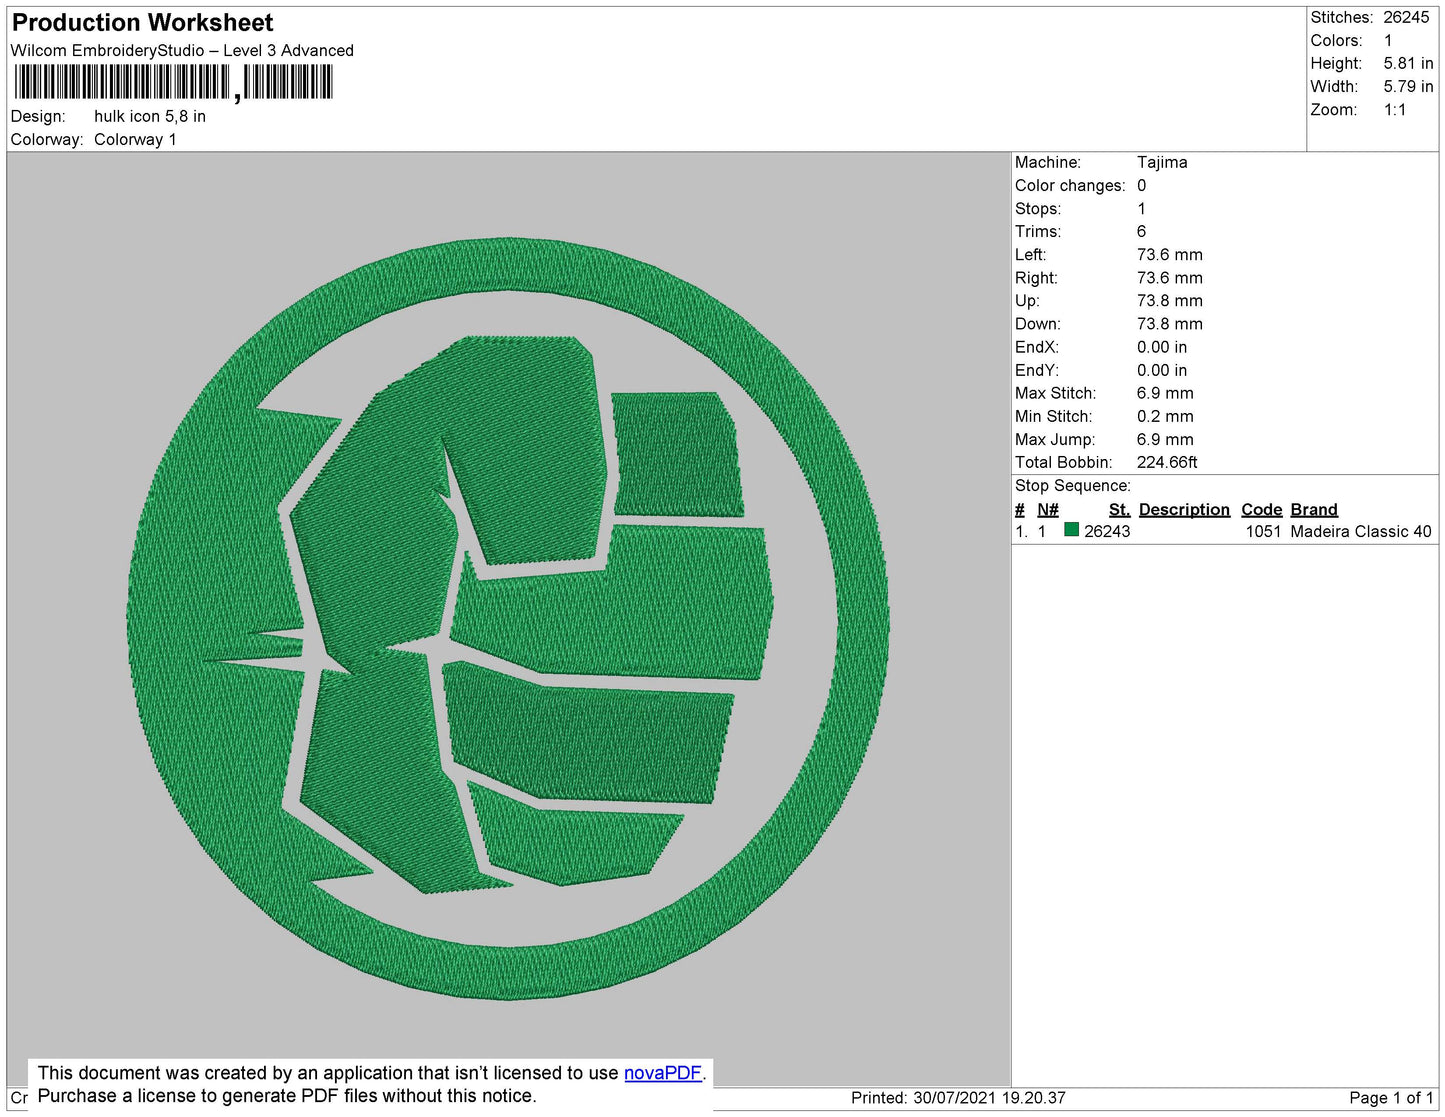Click the stitches count 26245
This screenshot has height=1117, width=1445.
pos(1406,17)
